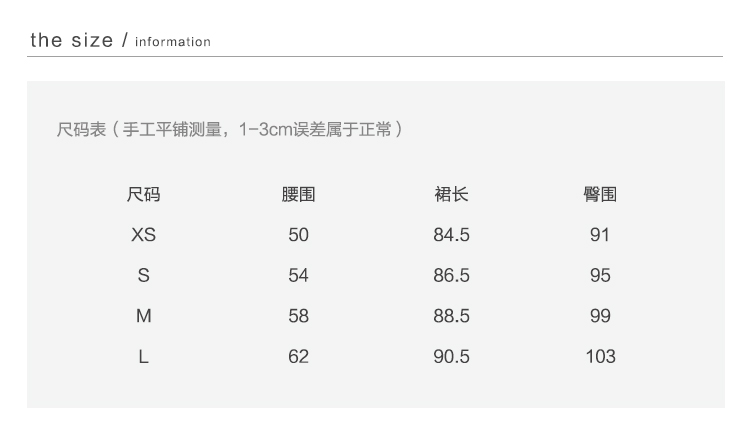Click the L size row label
The height and width of the screenshot is (434, 750).
point(143,356)
